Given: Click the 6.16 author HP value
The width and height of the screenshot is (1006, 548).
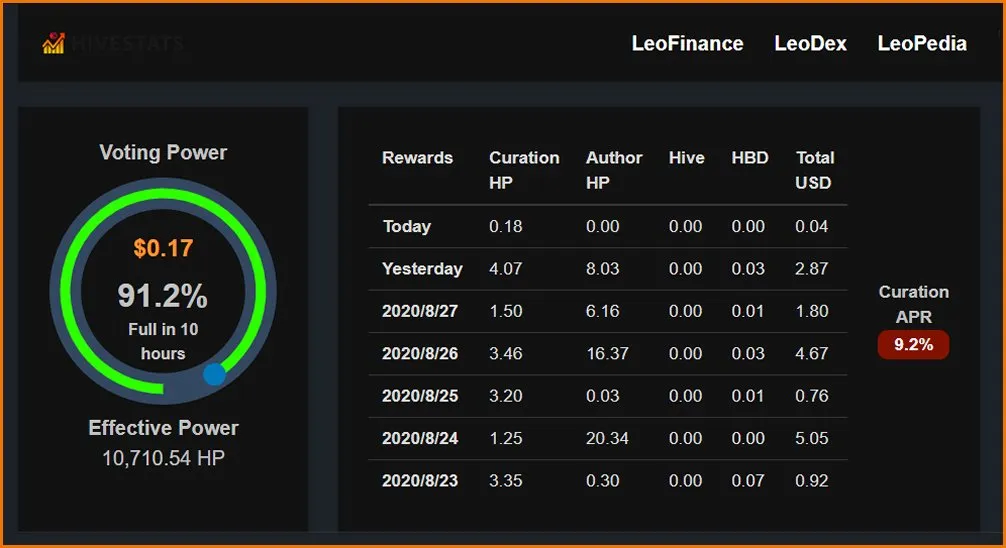Looking at the screenshot, I should [602, 311].
